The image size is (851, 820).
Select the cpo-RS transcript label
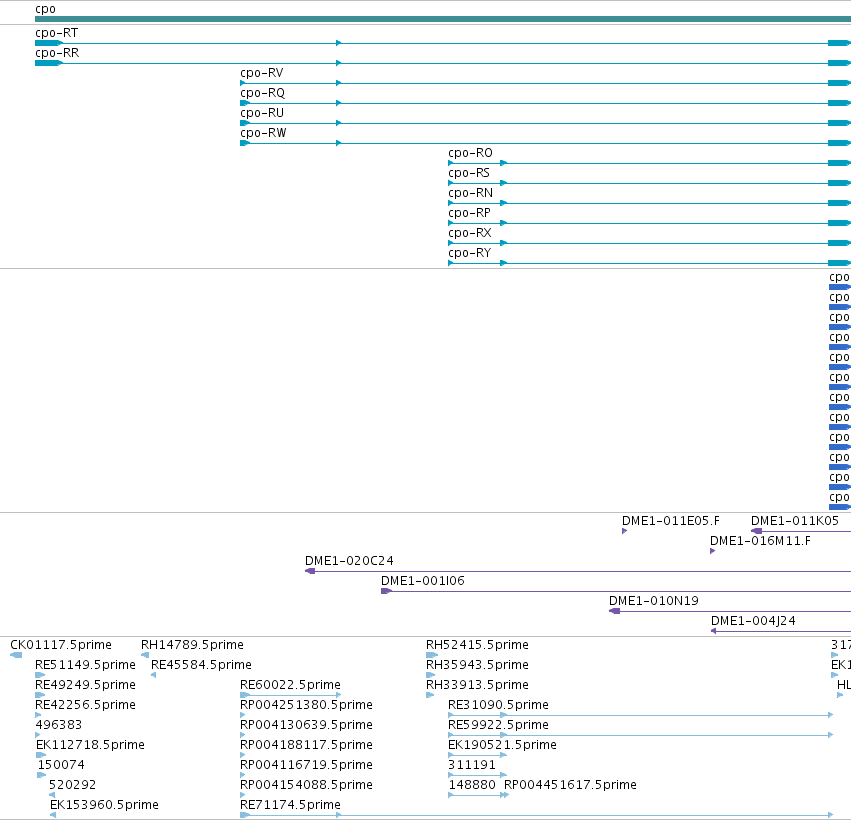tap(469, 173)
